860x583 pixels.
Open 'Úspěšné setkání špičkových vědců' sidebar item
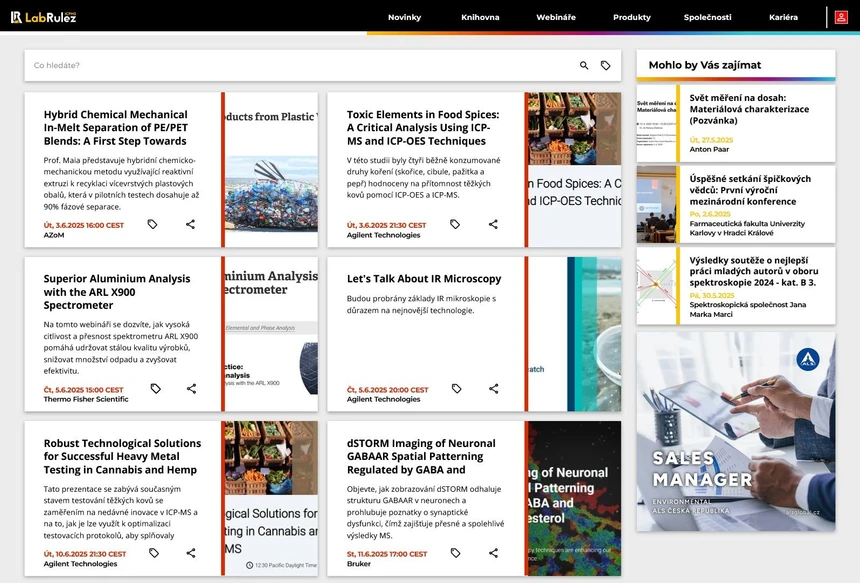click(x=750, y=190)
